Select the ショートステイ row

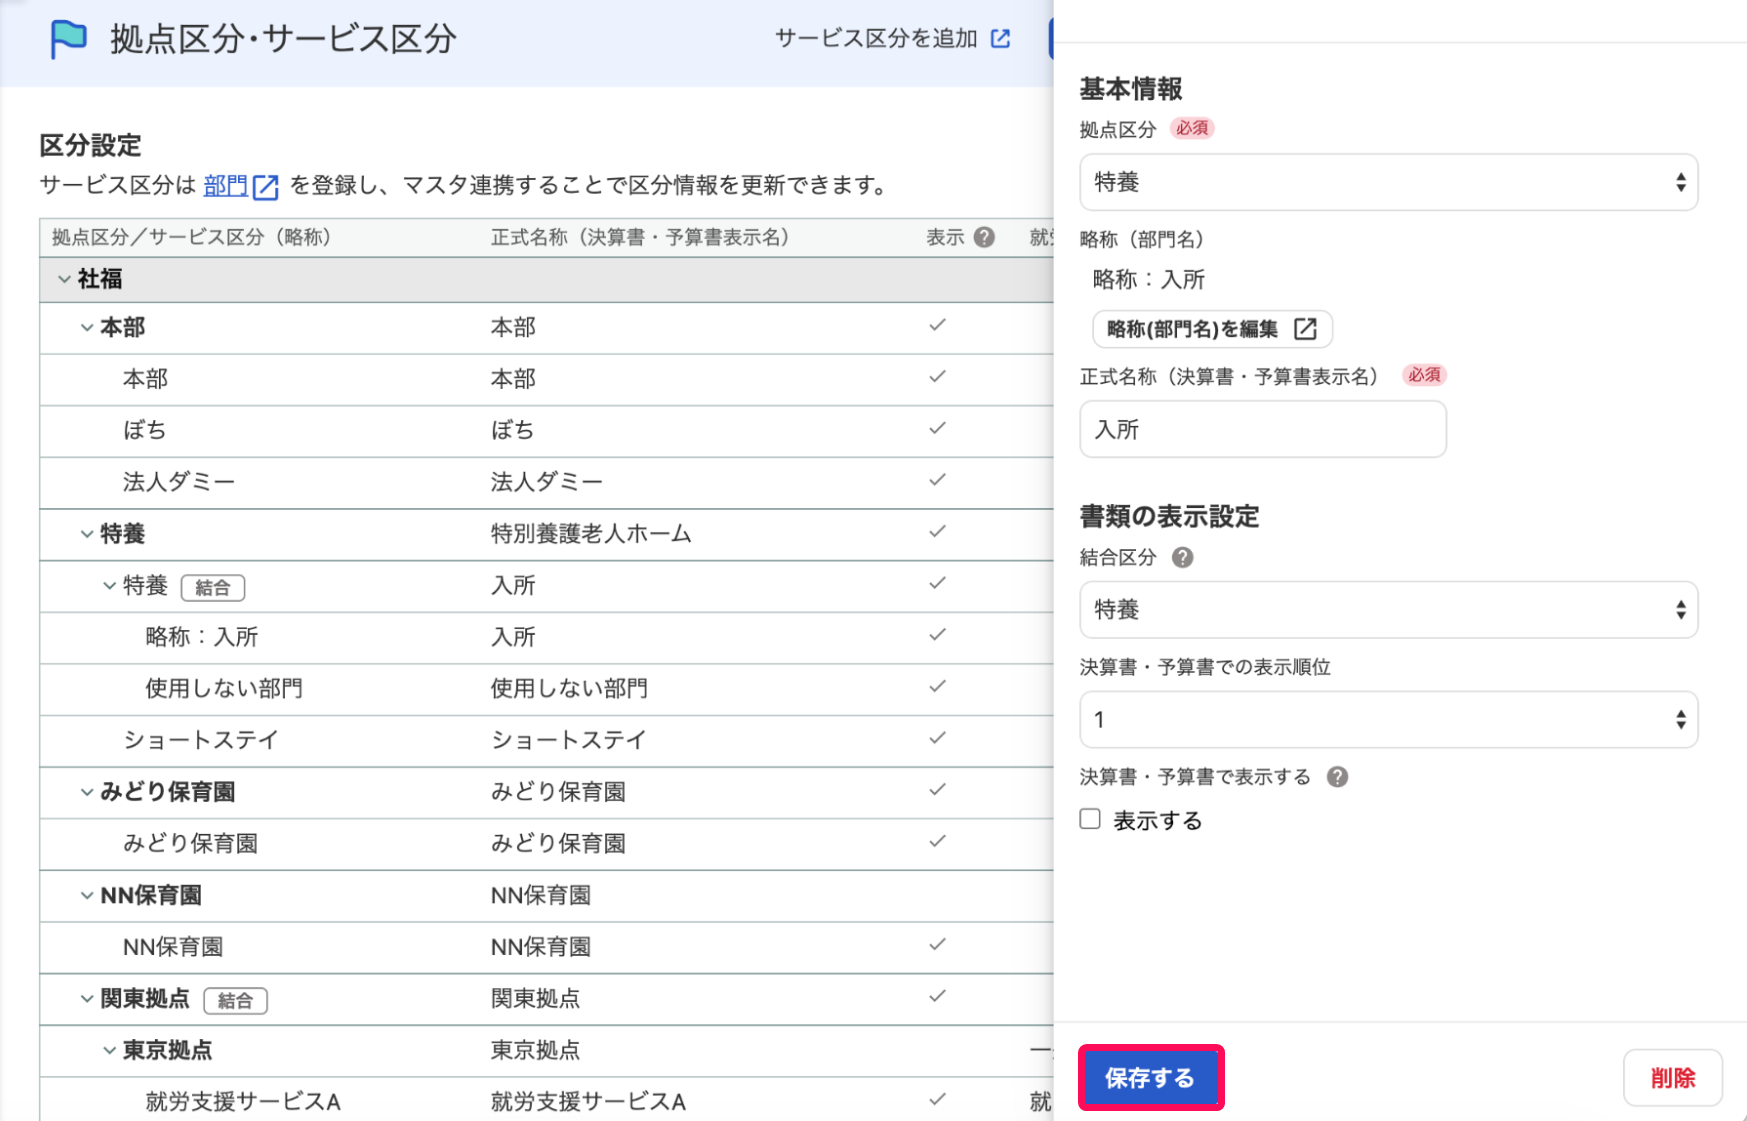pos(546,741)
